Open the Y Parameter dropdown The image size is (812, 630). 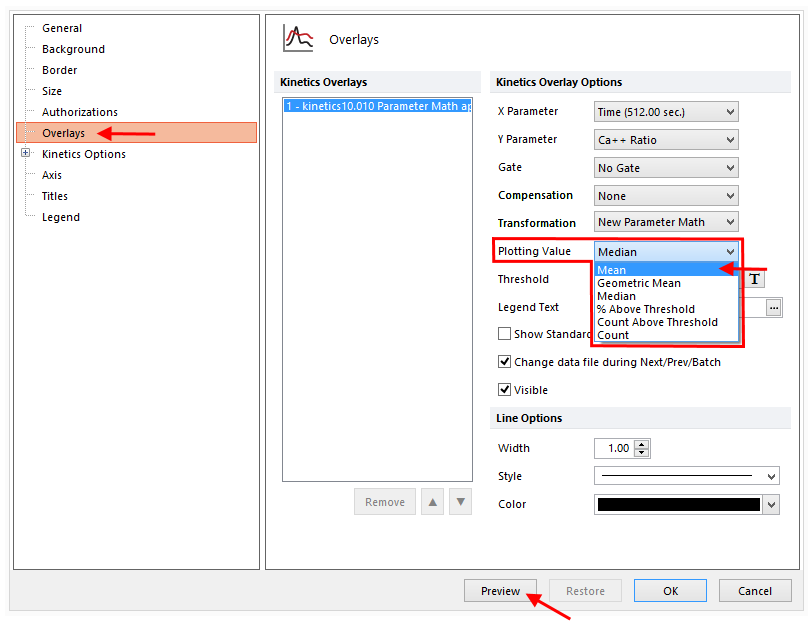point(666,140)
